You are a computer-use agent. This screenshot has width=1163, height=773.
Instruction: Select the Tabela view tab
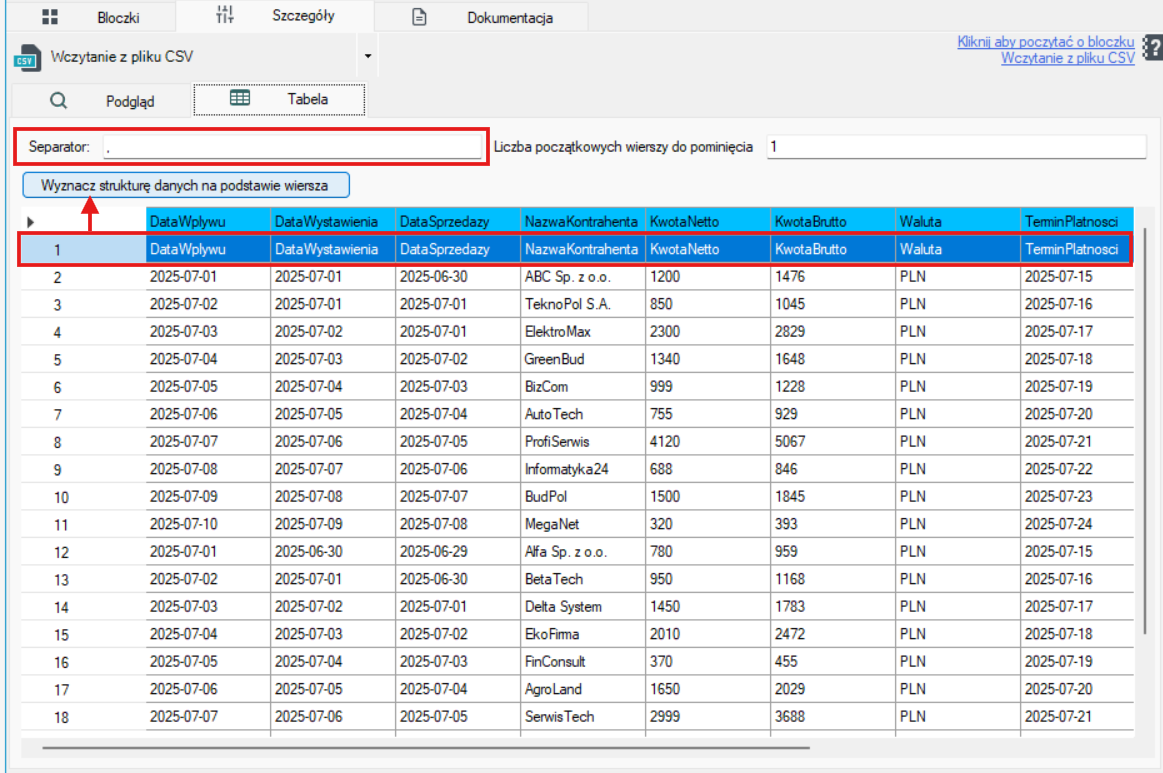(x=280, y=99)
